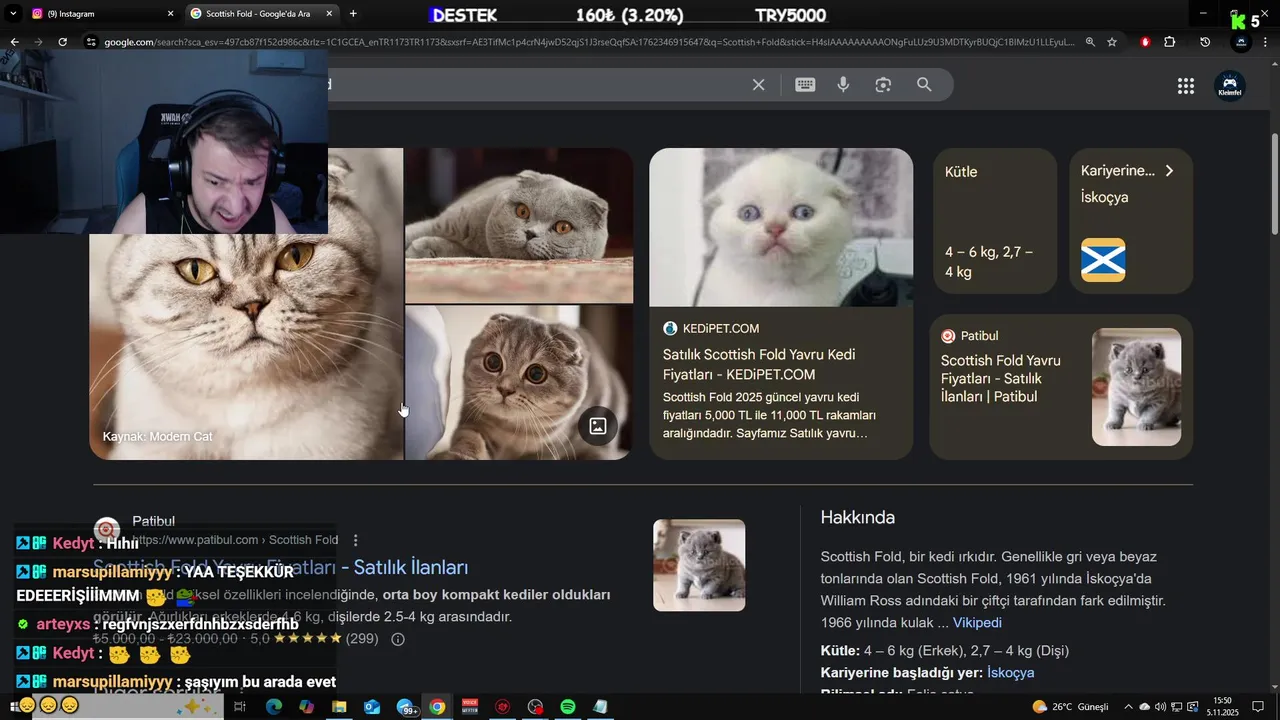View site information icon in address bar
The height and width of the screenshot is (720, 1280).
pos(91,42)
